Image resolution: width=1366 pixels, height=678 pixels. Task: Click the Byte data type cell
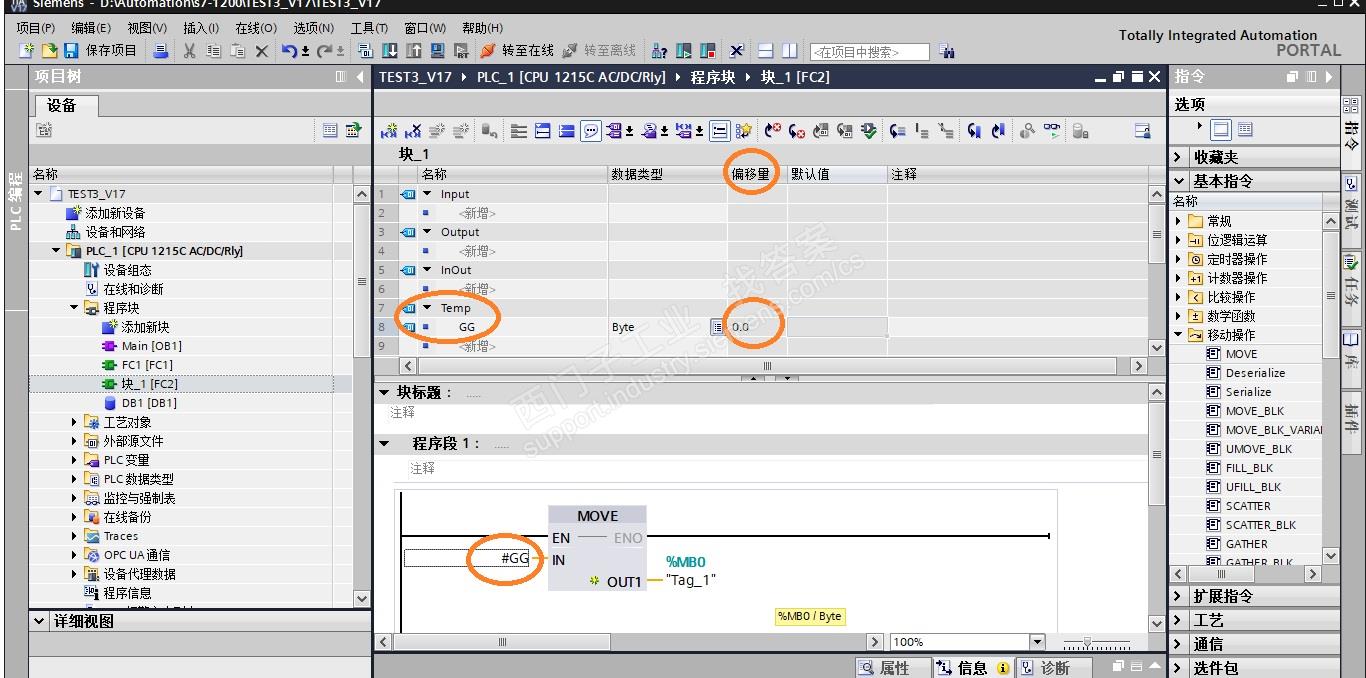660,327
